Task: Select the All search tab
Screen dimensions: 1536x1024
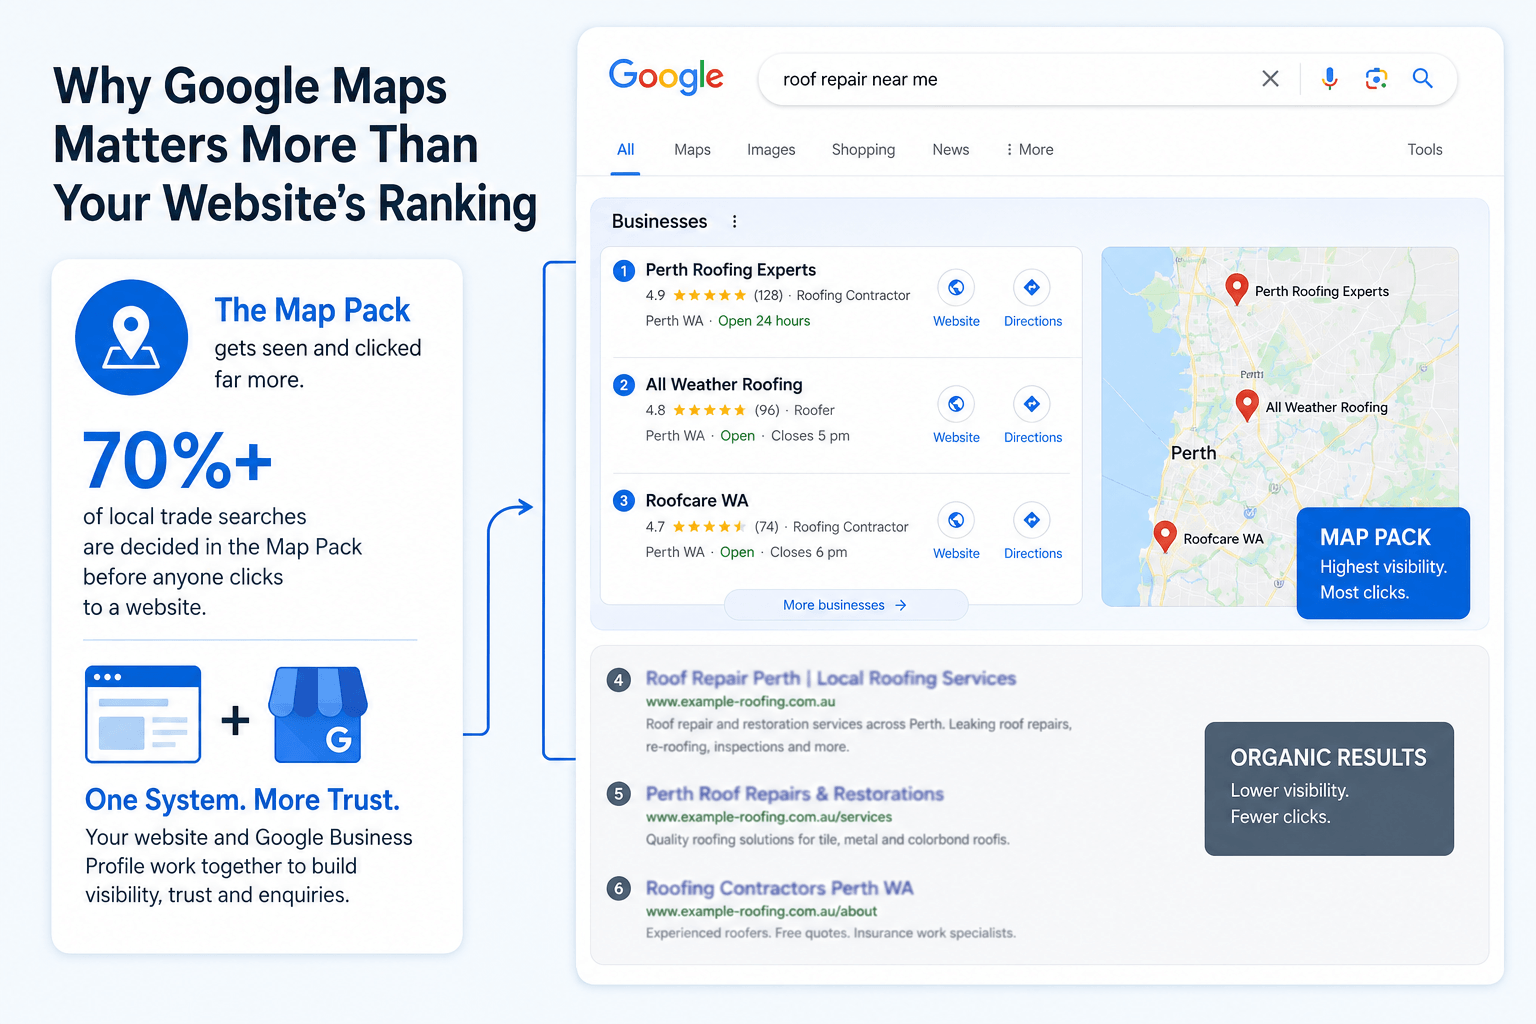Action: tap(626, 150)
